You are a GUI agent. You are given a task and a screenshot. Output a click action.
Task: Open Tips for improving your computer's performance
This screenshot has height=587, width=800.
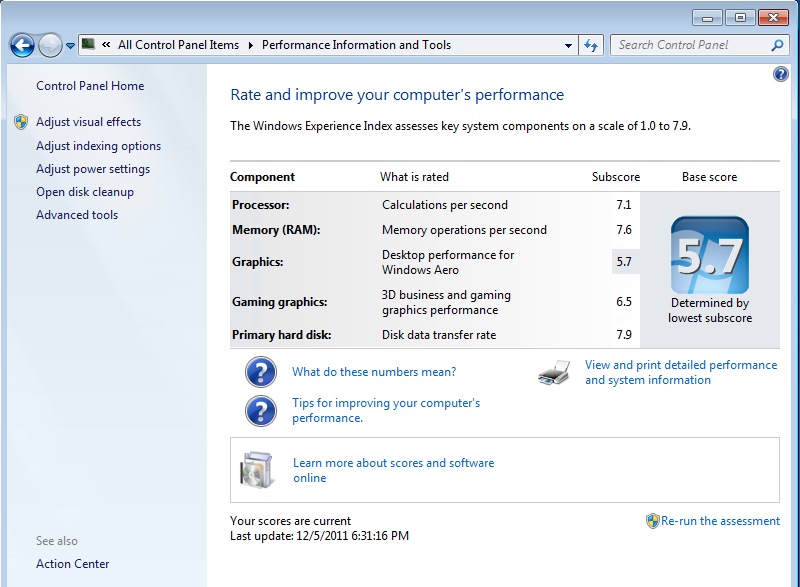click(x=386, y=410)
